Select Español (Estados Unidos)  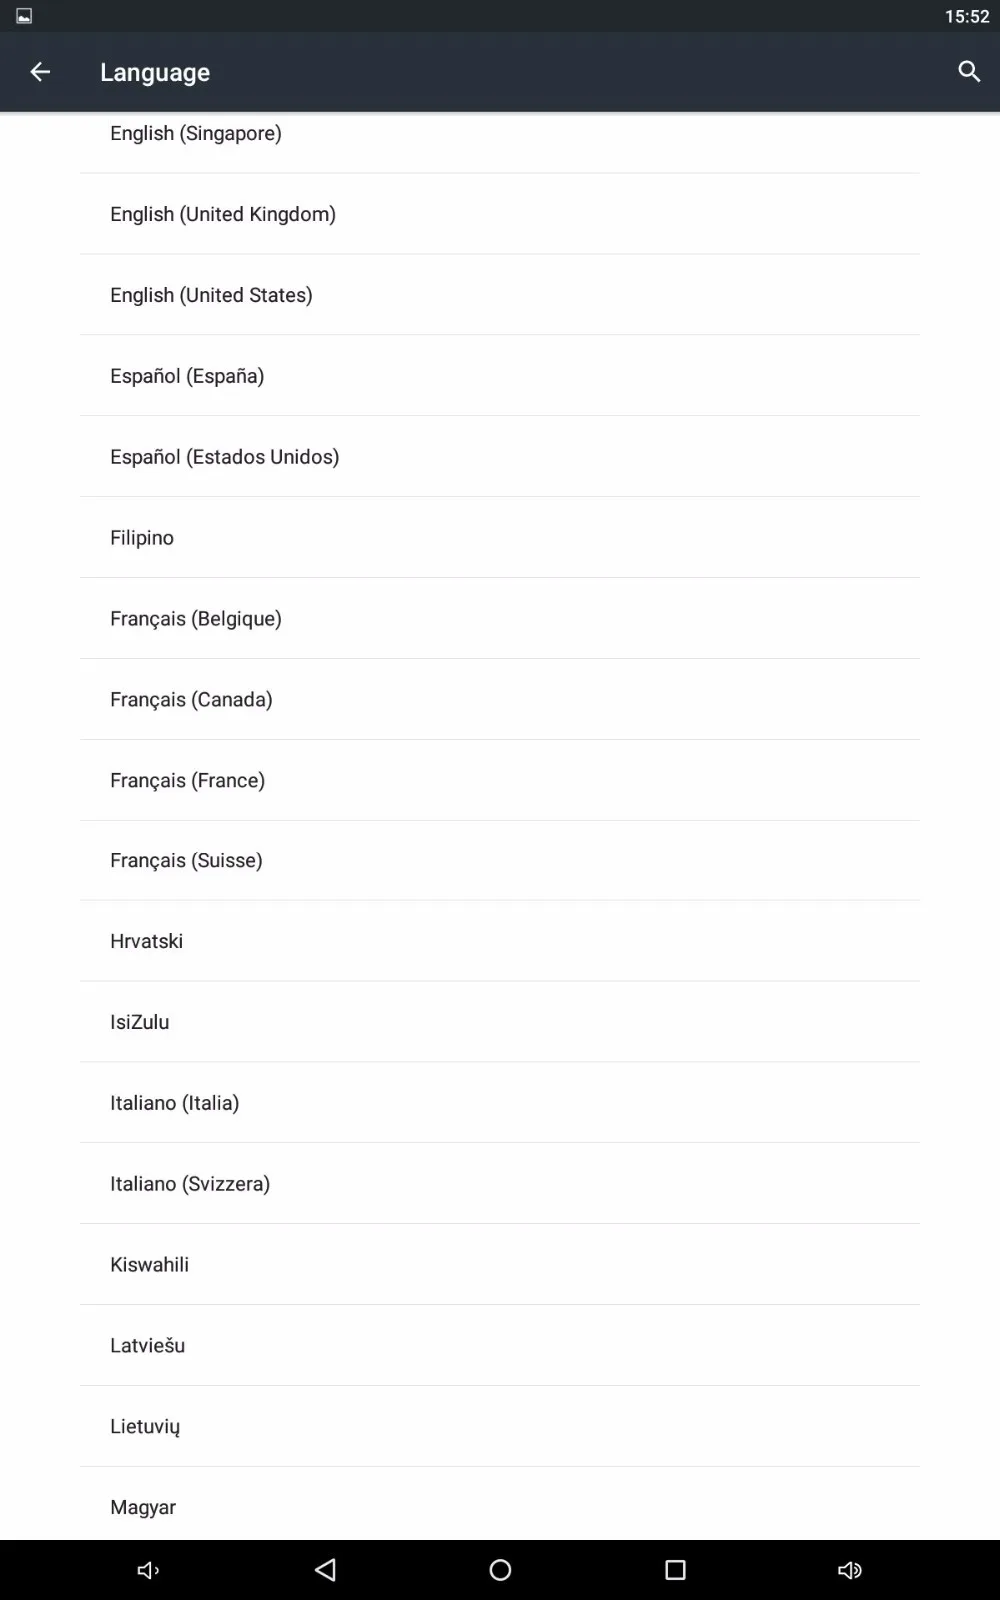(x=500, y=457)
